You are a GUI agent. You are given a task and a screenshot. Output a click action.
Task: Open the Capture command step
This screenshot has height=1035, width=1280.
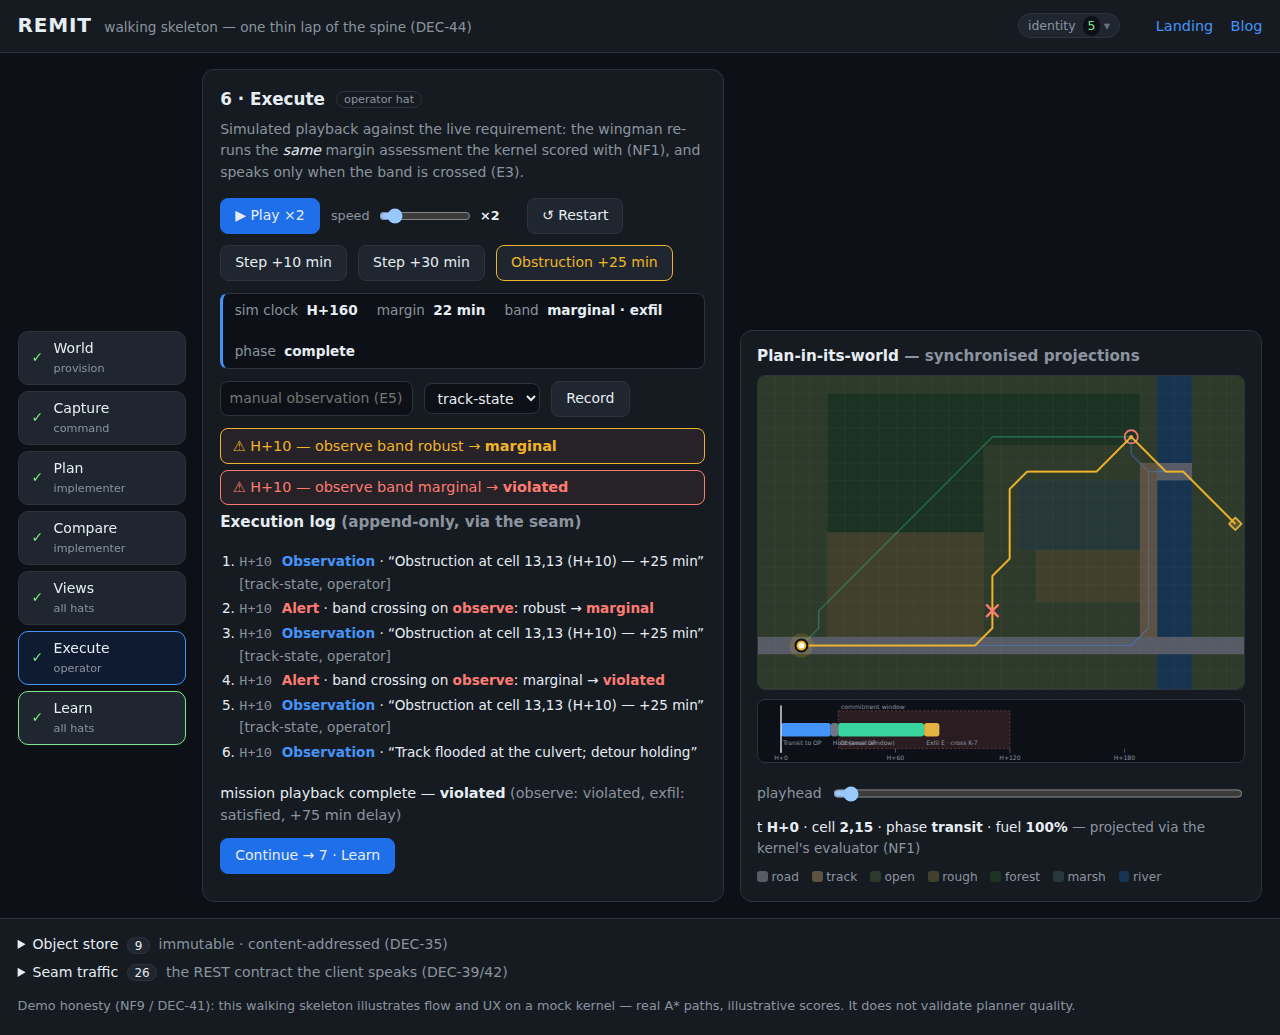pos(102,418)
